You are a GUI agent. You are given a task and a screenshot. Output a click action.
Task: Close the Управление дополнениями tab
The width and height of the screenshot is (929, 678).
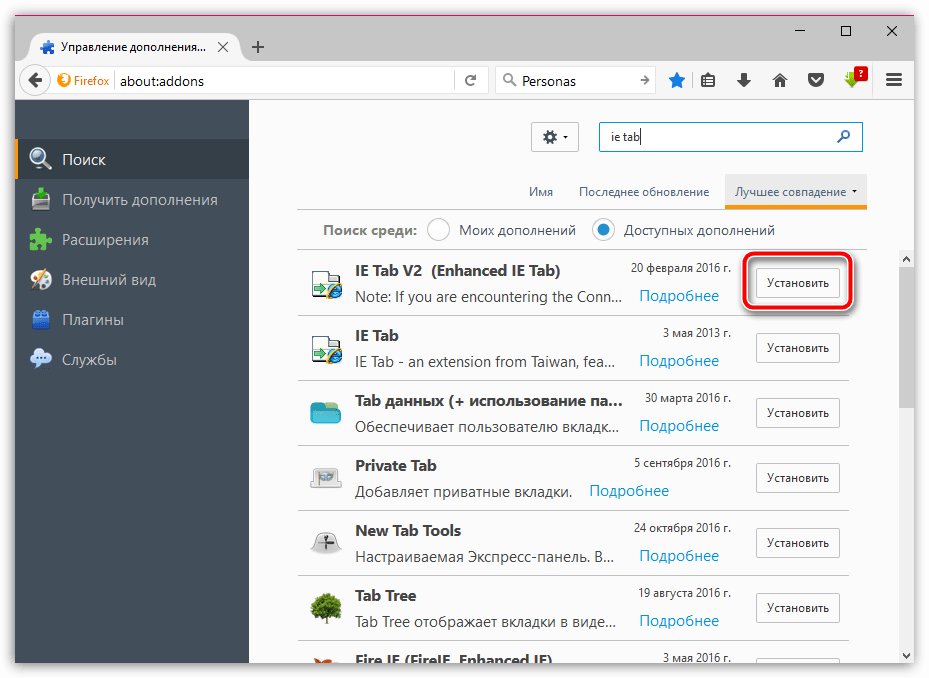(x=223, y=47)
